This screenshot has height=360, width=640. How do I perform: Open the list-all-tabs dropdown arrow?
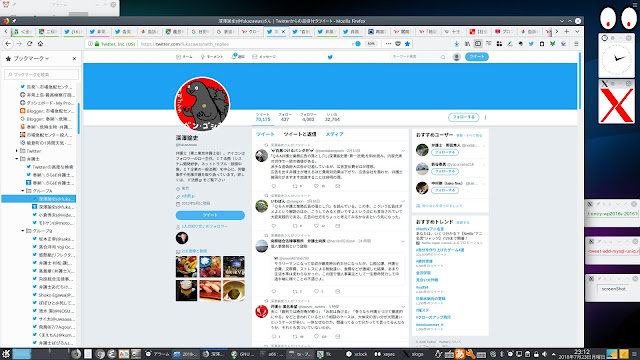(x=577, y=31)
